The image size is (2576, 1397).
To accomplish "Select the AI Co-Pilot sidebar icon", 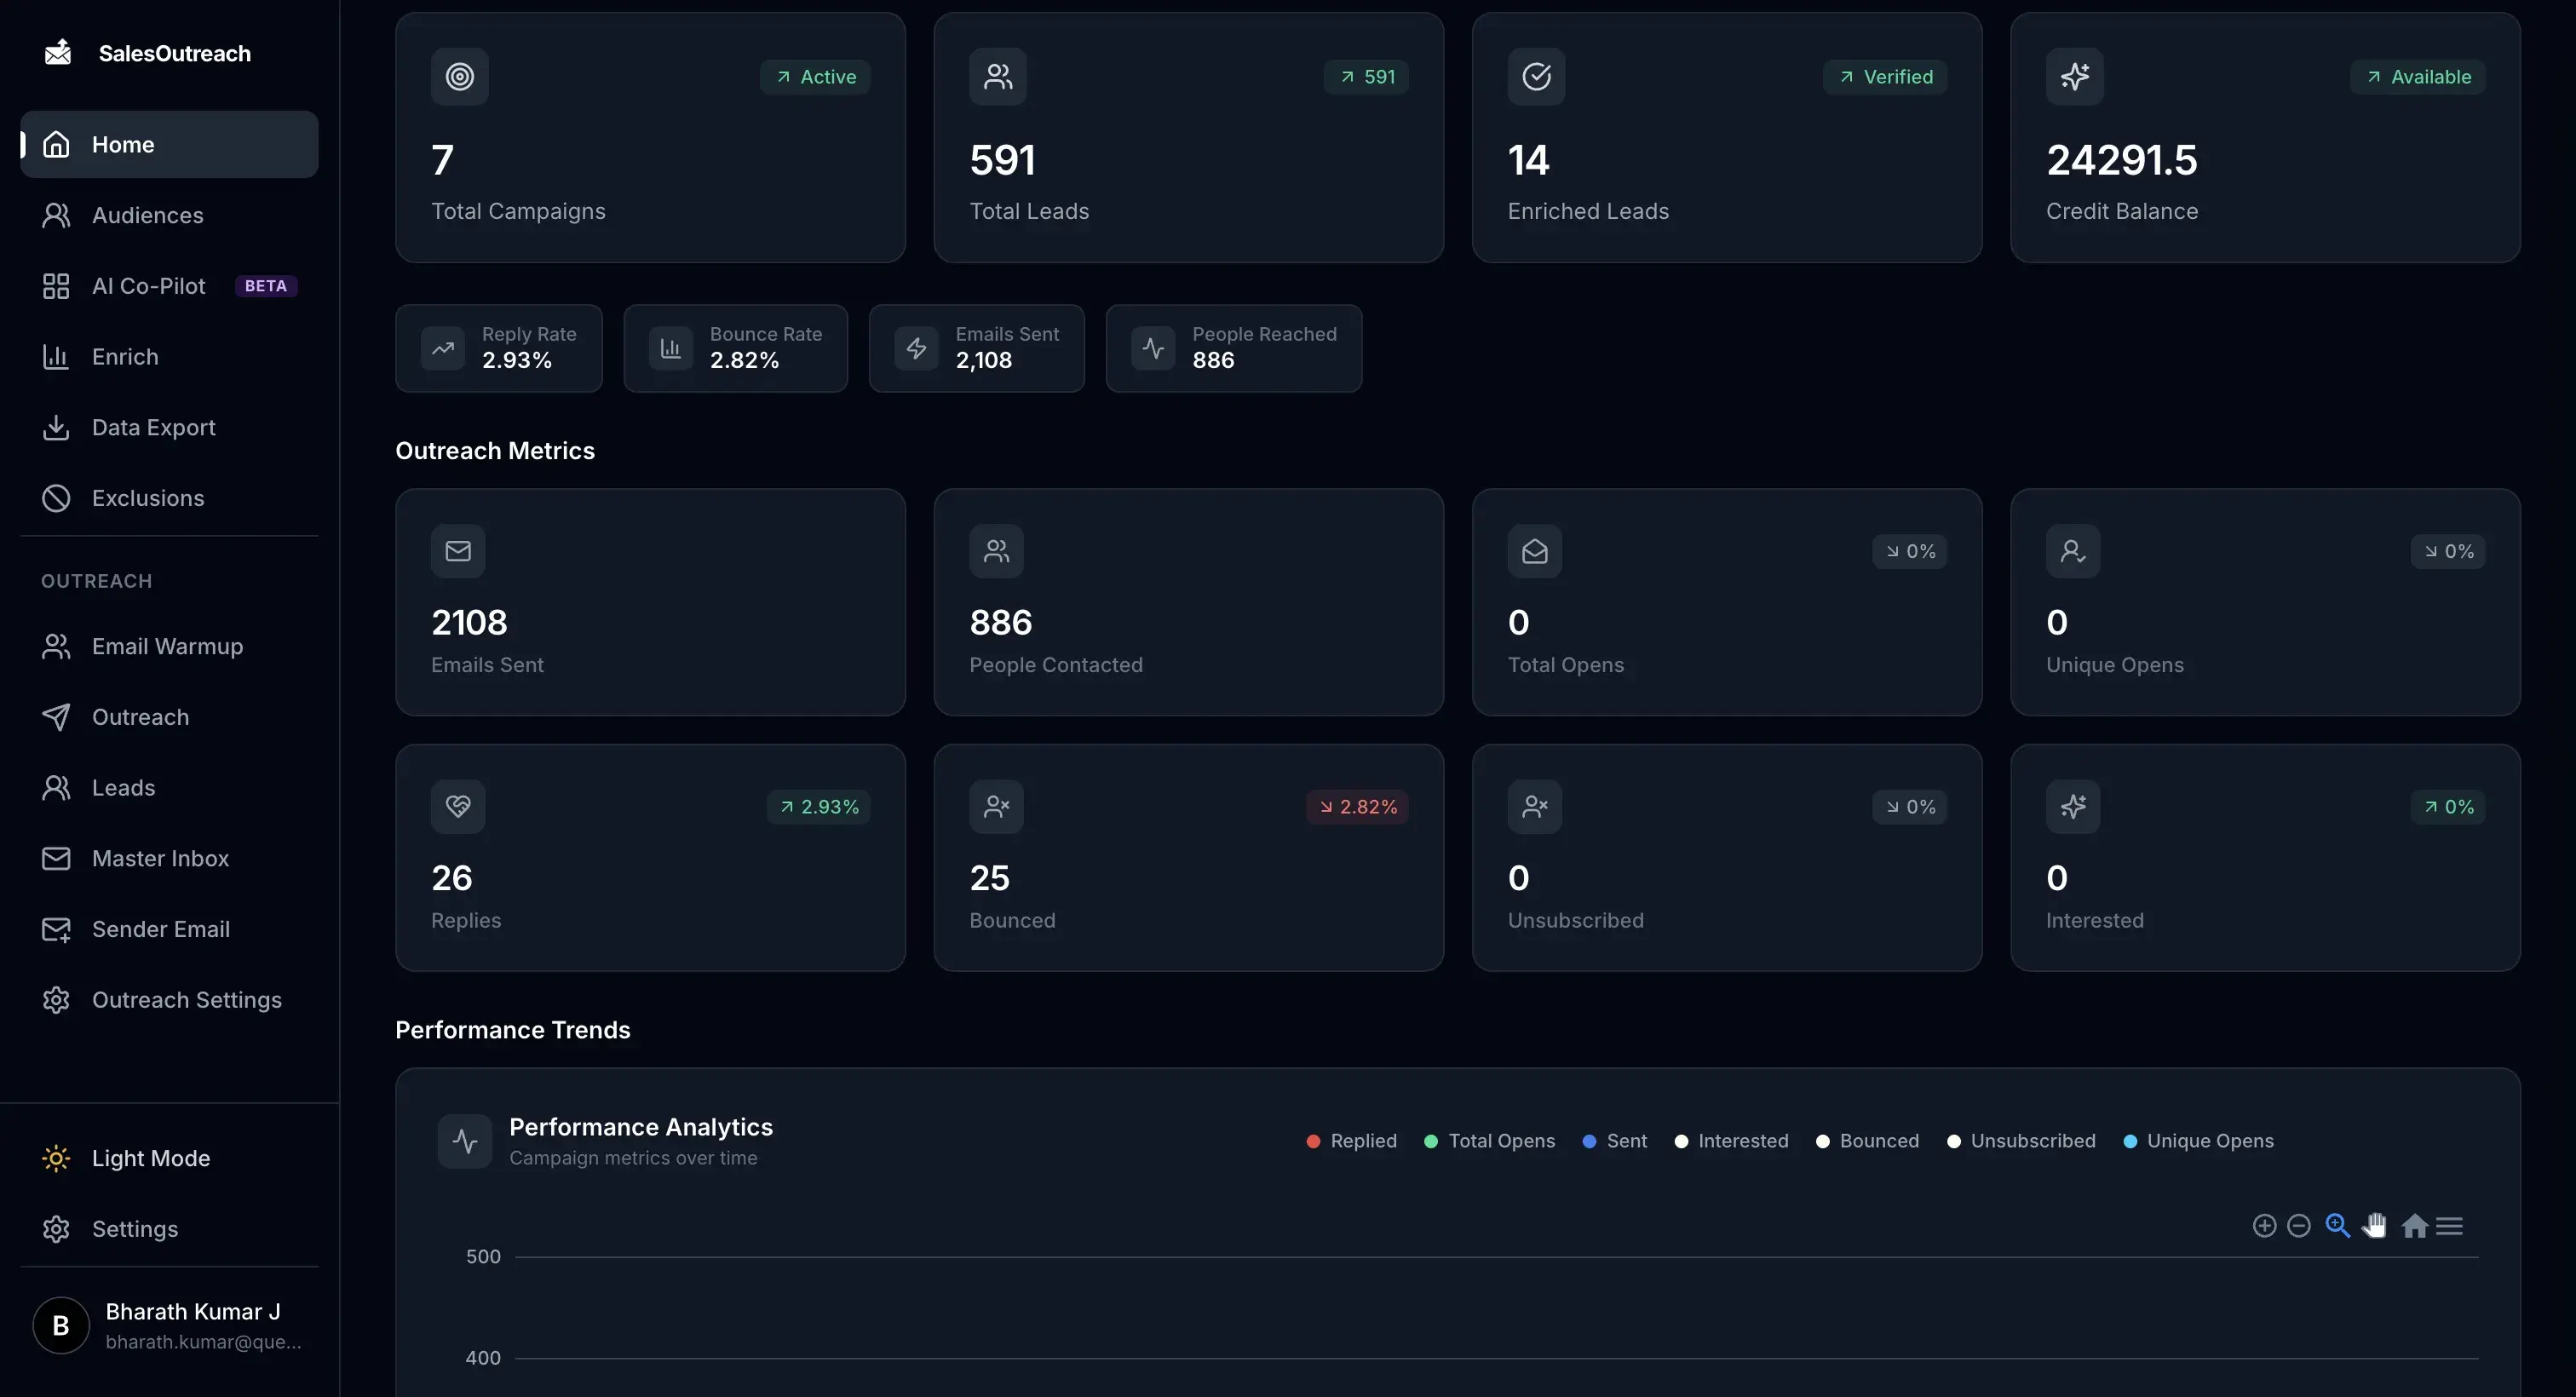I will point(56,286).
